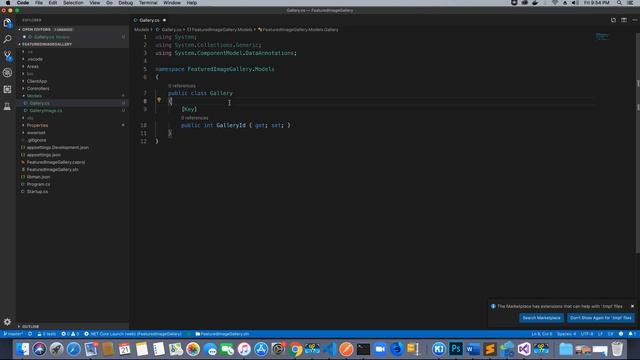The image size is (640, 360).
Task: Open the Debug view in activity bar
Action: 7,73
